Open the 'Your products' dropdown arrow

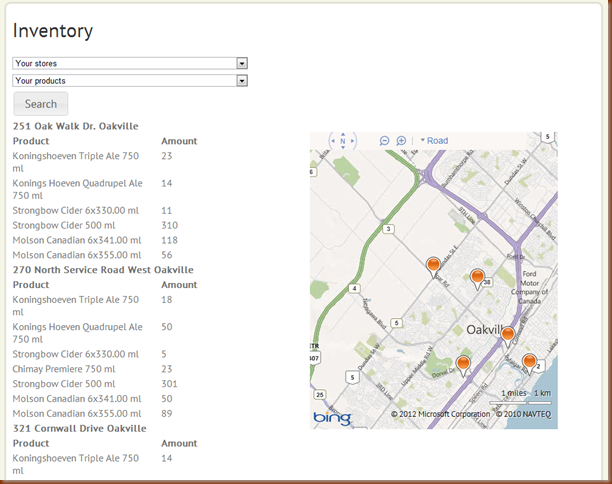click(x=242, y=80)
